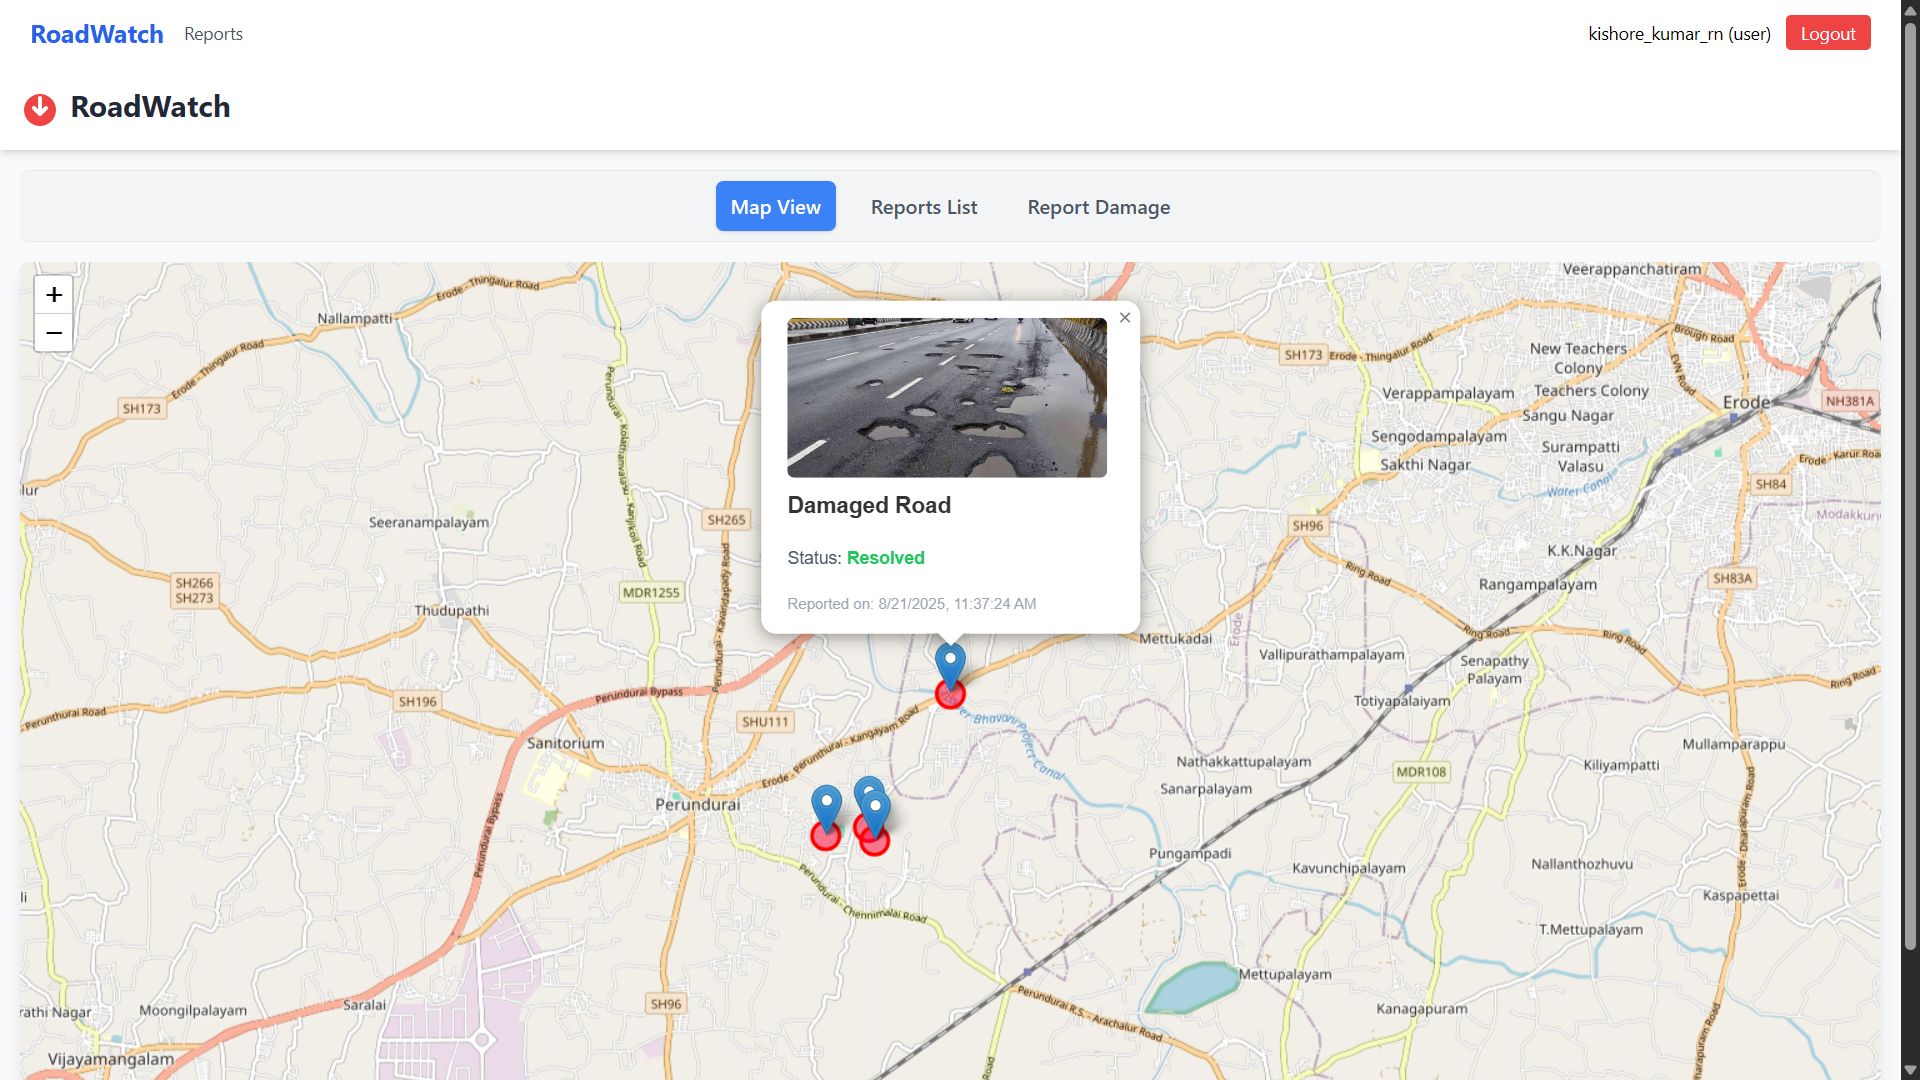Click the green Resolved status text

tap(885, 558)
